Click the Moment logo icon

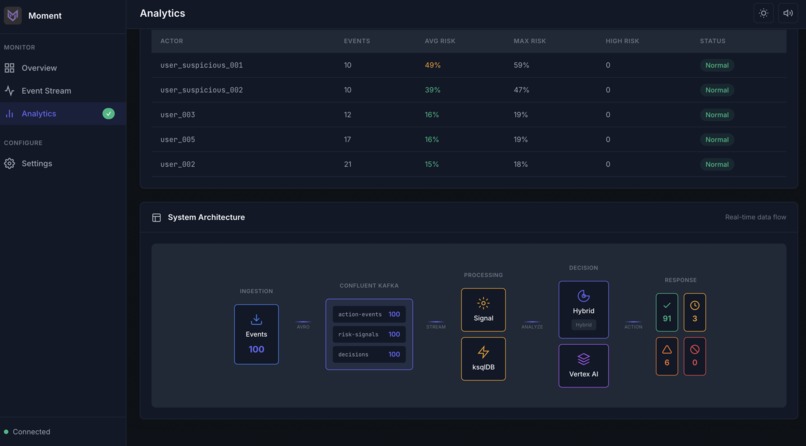(12, 15)
